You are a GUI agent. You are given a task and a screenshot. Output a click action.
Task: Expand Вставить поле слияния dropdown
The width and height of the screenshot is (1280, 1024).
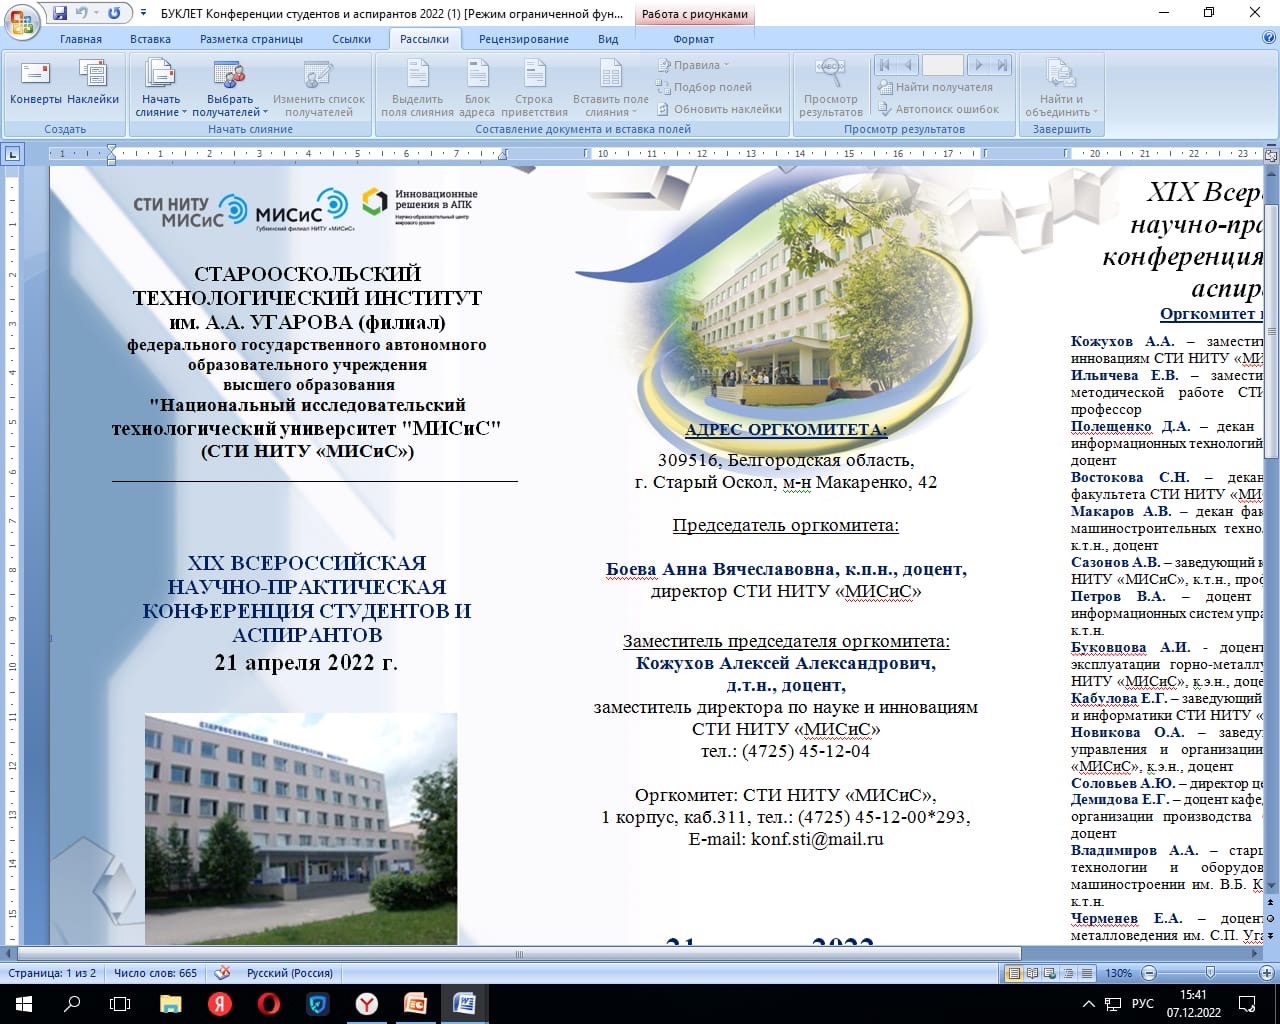click(x=610, y=88)
